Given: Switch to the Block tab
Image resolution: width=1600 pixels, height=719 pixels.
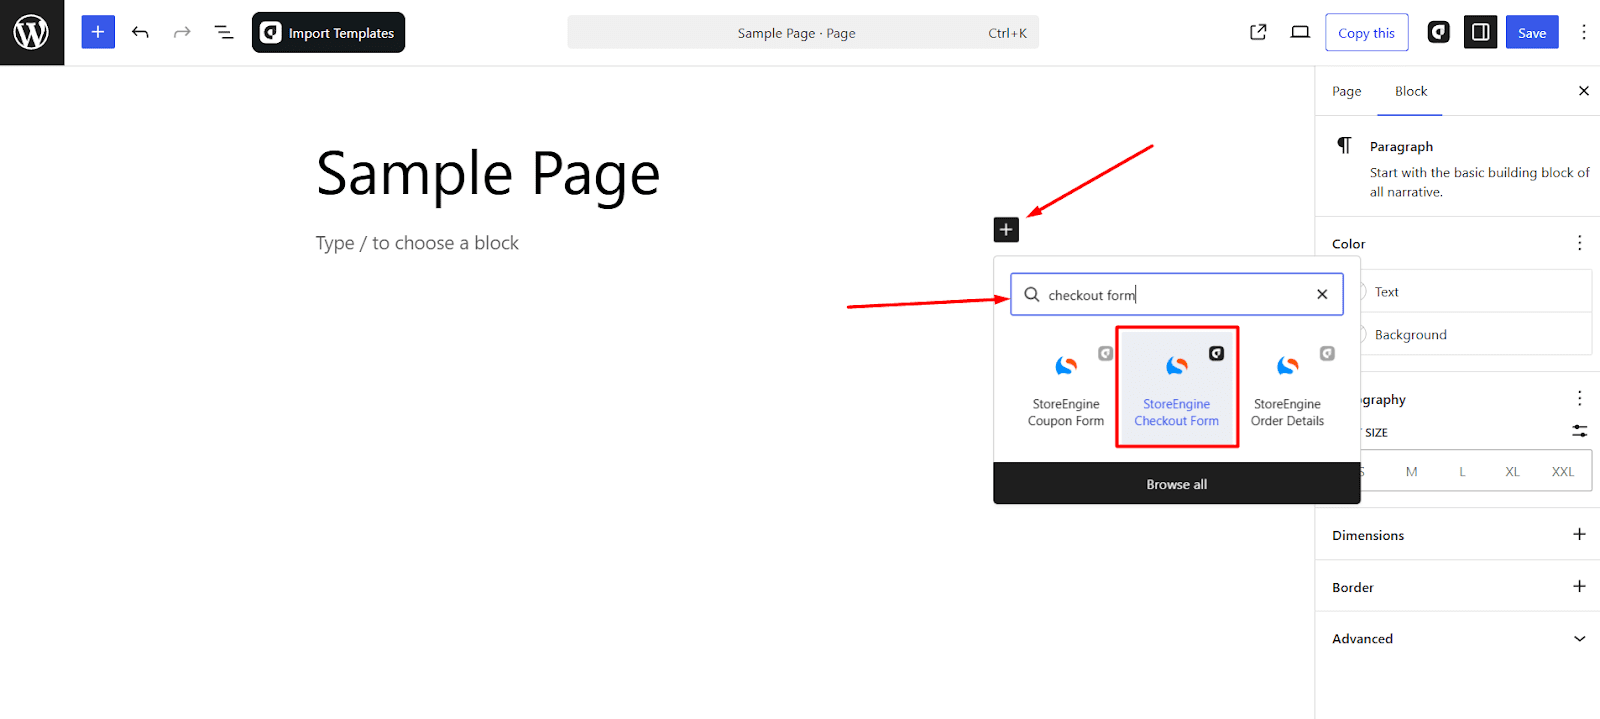Looking at the screenshot, I should [x=1411, y=91].
